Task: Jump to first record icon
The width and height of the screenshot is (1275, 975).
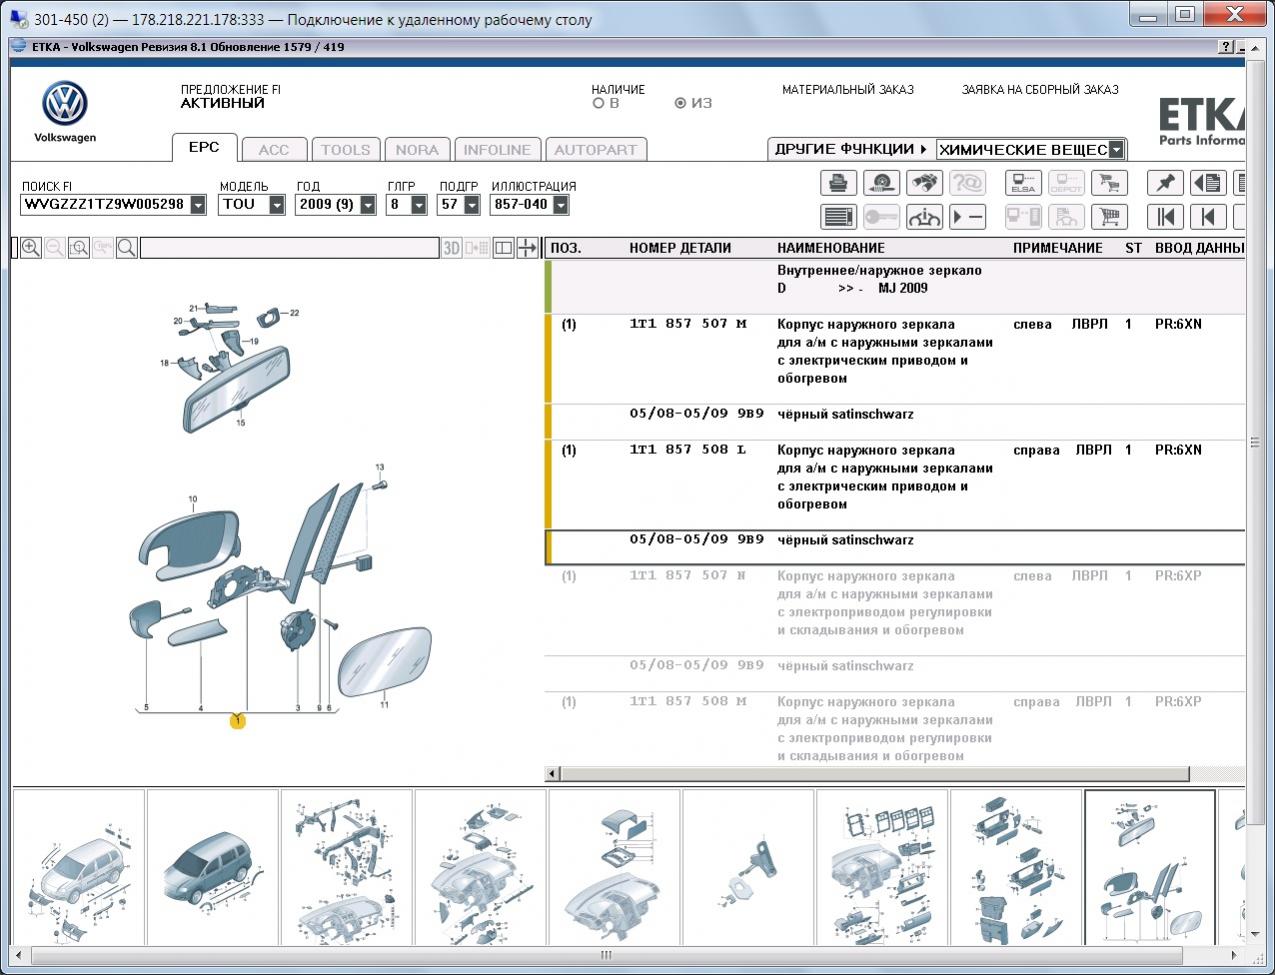Action: click(1165, 217)
